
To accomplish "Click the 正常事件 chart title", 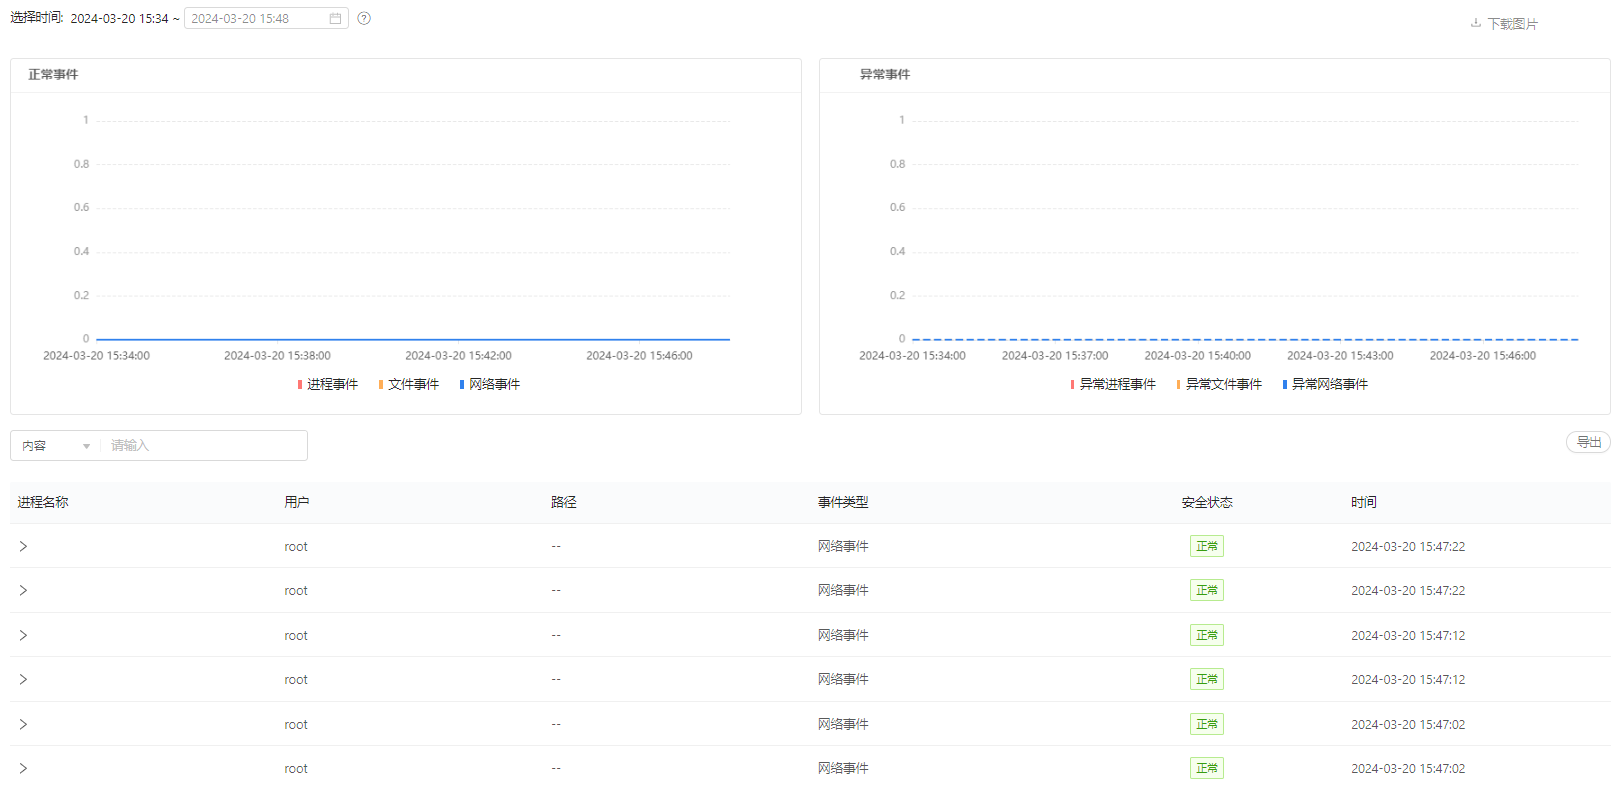I will [x=53, y=74].
